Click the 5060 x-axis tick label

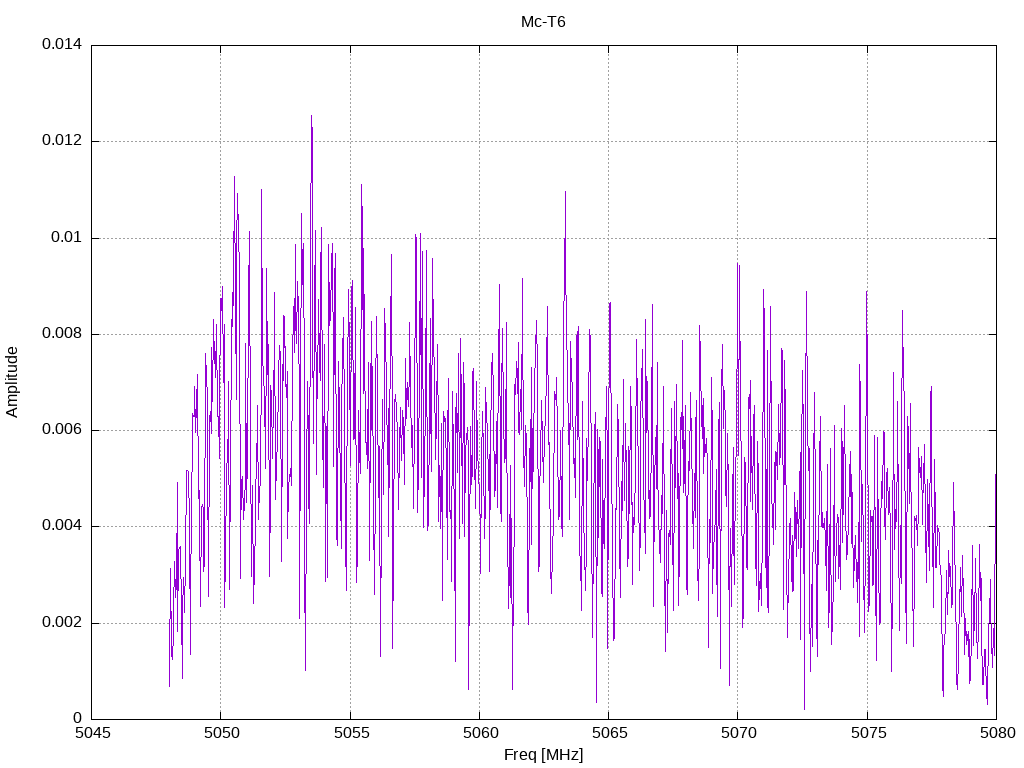[480, 733]
